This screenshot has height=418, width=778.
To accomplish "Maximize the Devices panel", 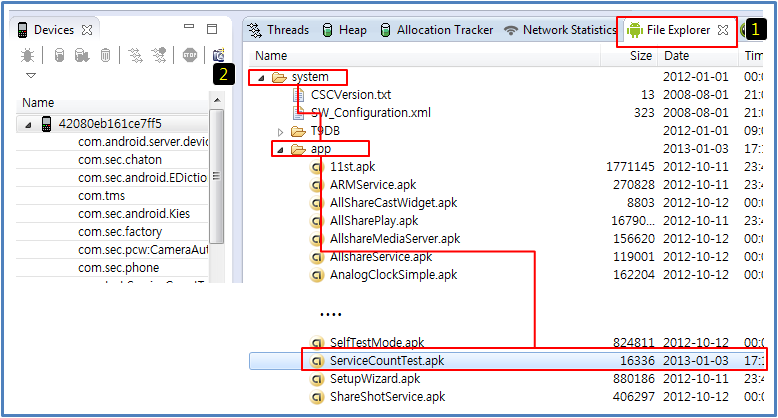I will click(x=212, y=29).
